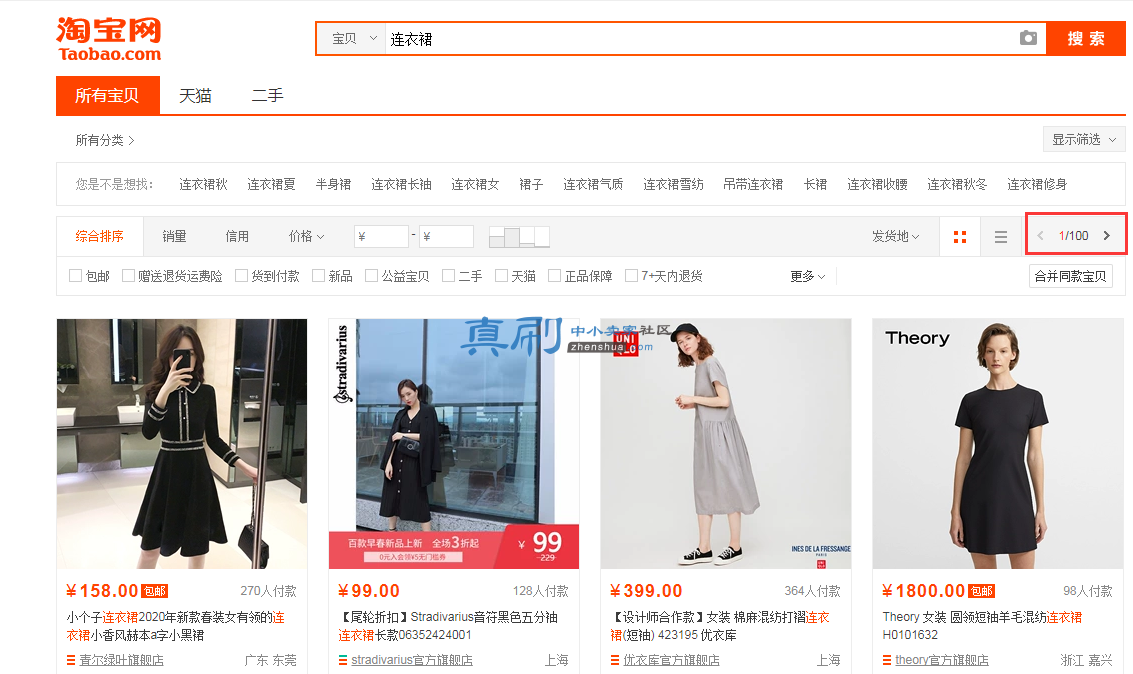Select the 销量 sort tab
This screenshot has width=1133, height=674.
(174, 236)
